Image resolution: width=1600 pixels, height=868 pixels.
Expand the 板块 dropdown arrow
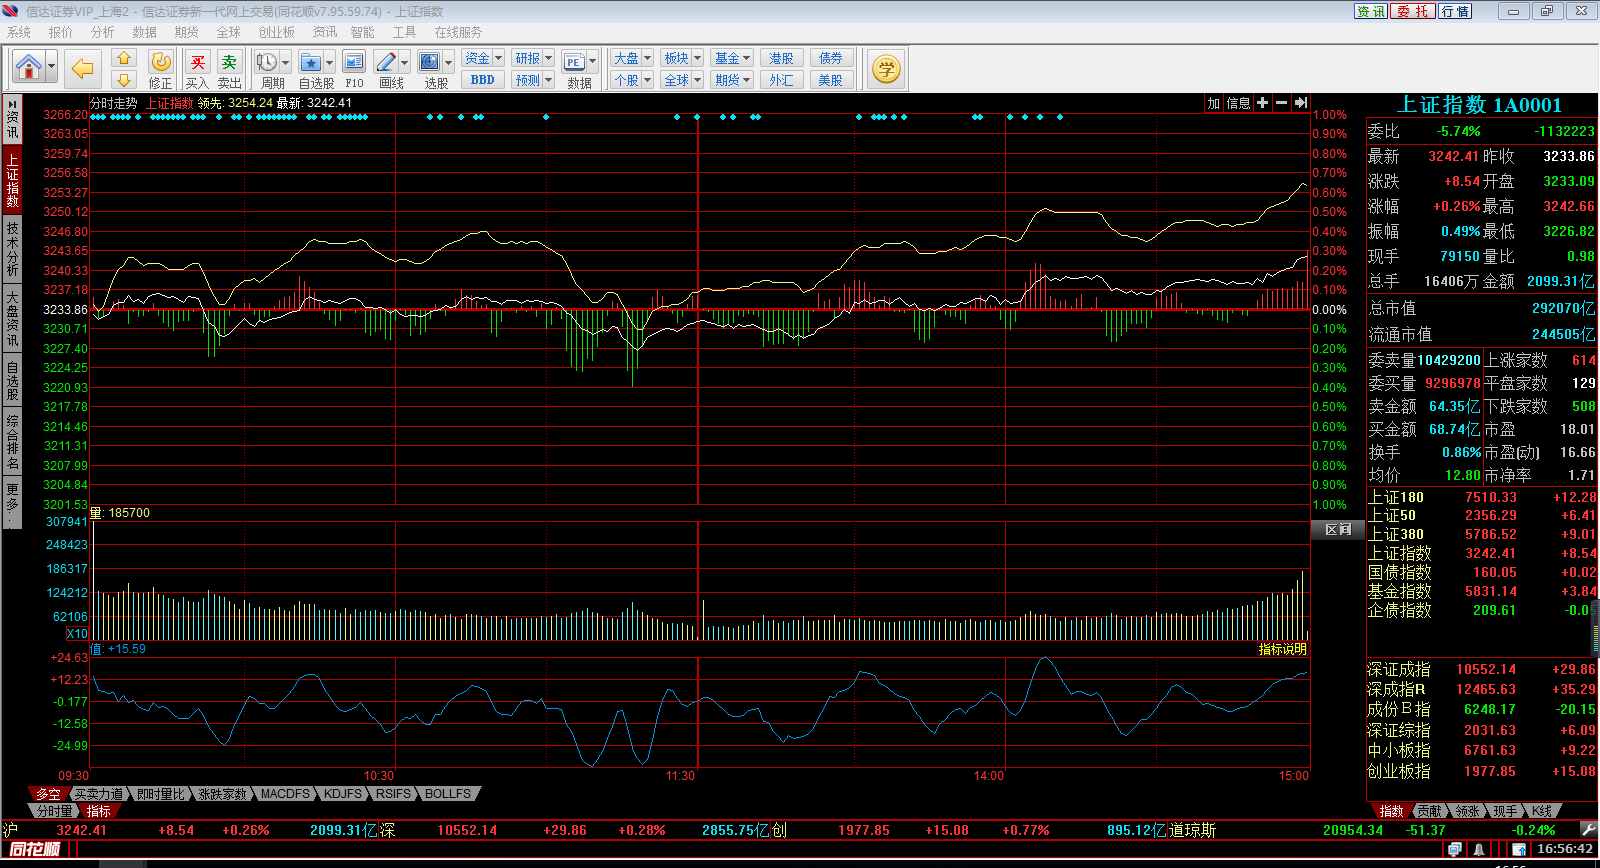pyautogui.click(x=697, y=58)
